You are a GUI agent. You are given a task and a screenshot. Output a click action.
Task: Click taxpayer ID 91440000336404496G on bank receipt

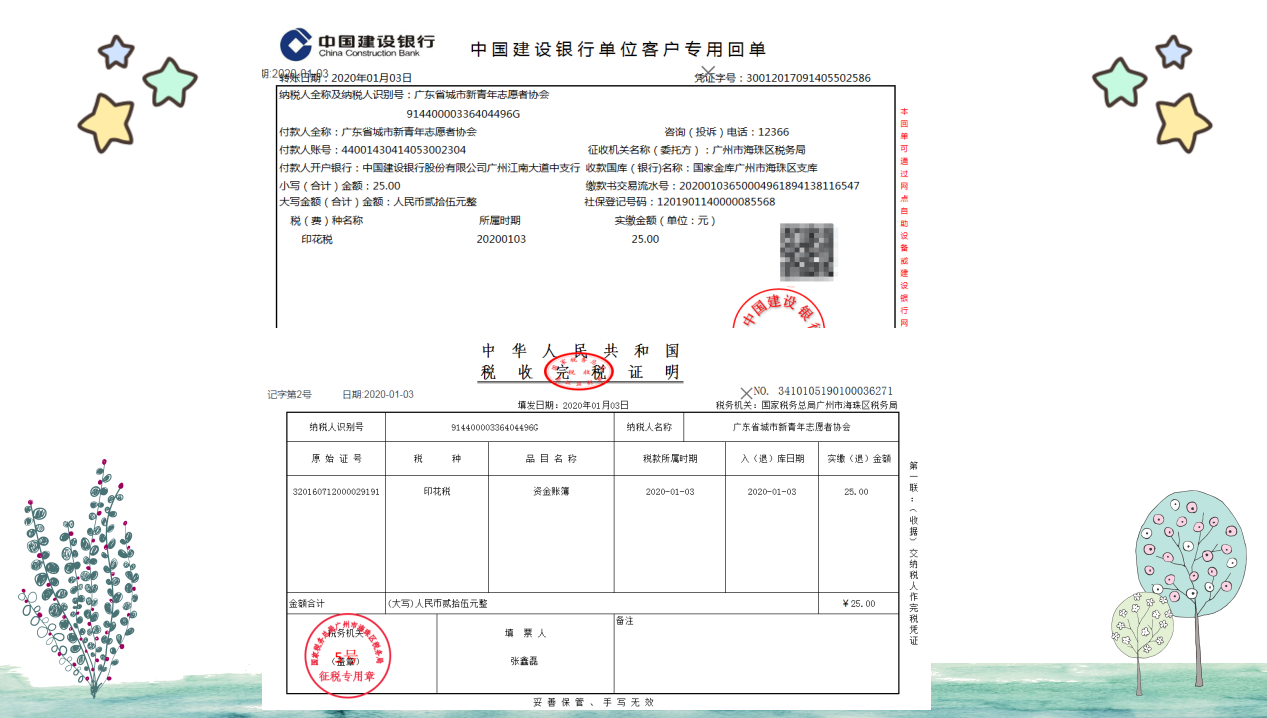(463, 113)
